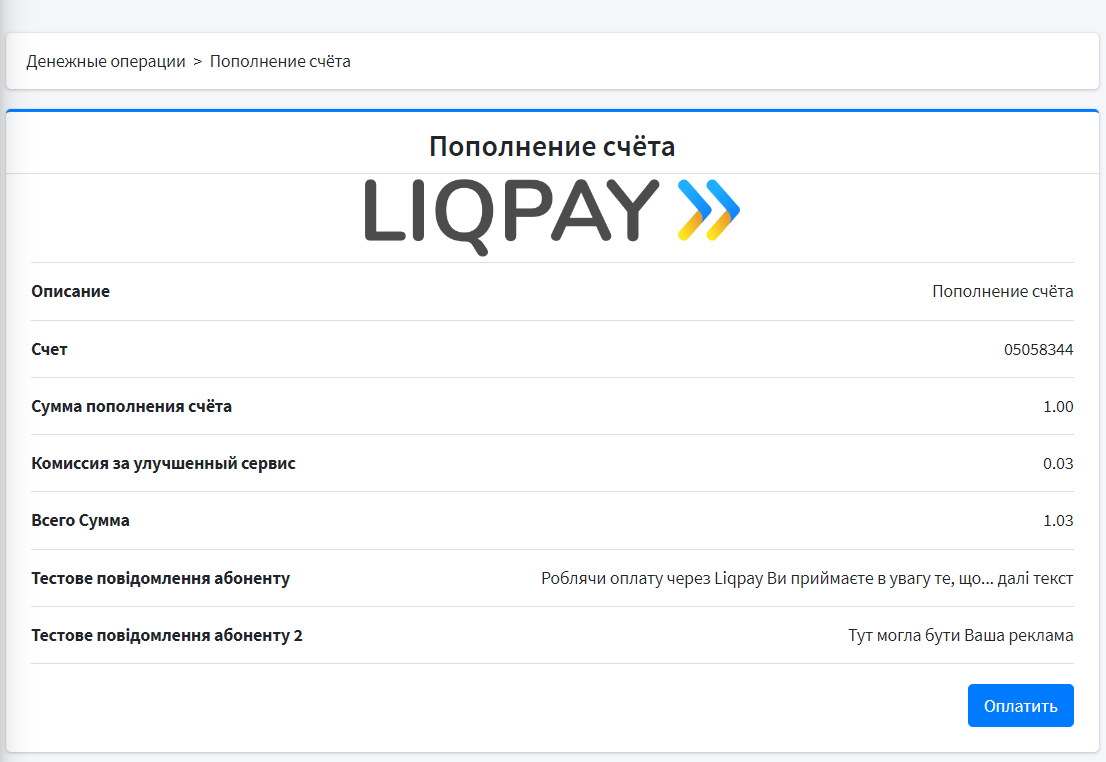
Task: Select the commission value 0.03
Action: 1057,463
